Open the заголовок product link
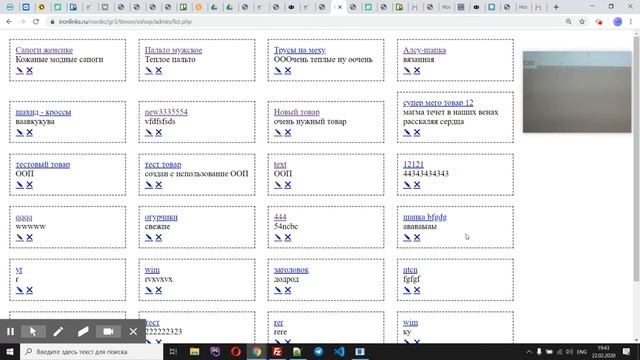The height and width of the screenshot is (360, 640). [x=291, y=270]
